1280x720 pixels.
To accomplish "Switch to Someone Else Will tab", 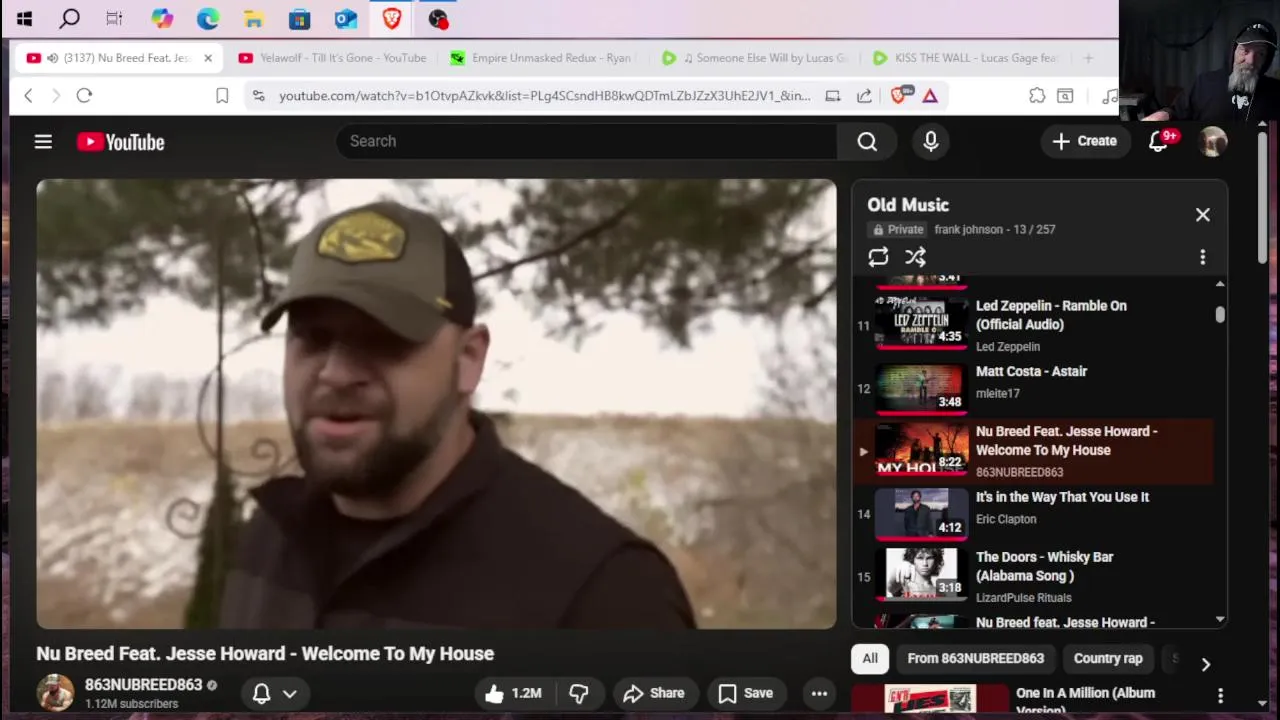I will coord(756,58).
